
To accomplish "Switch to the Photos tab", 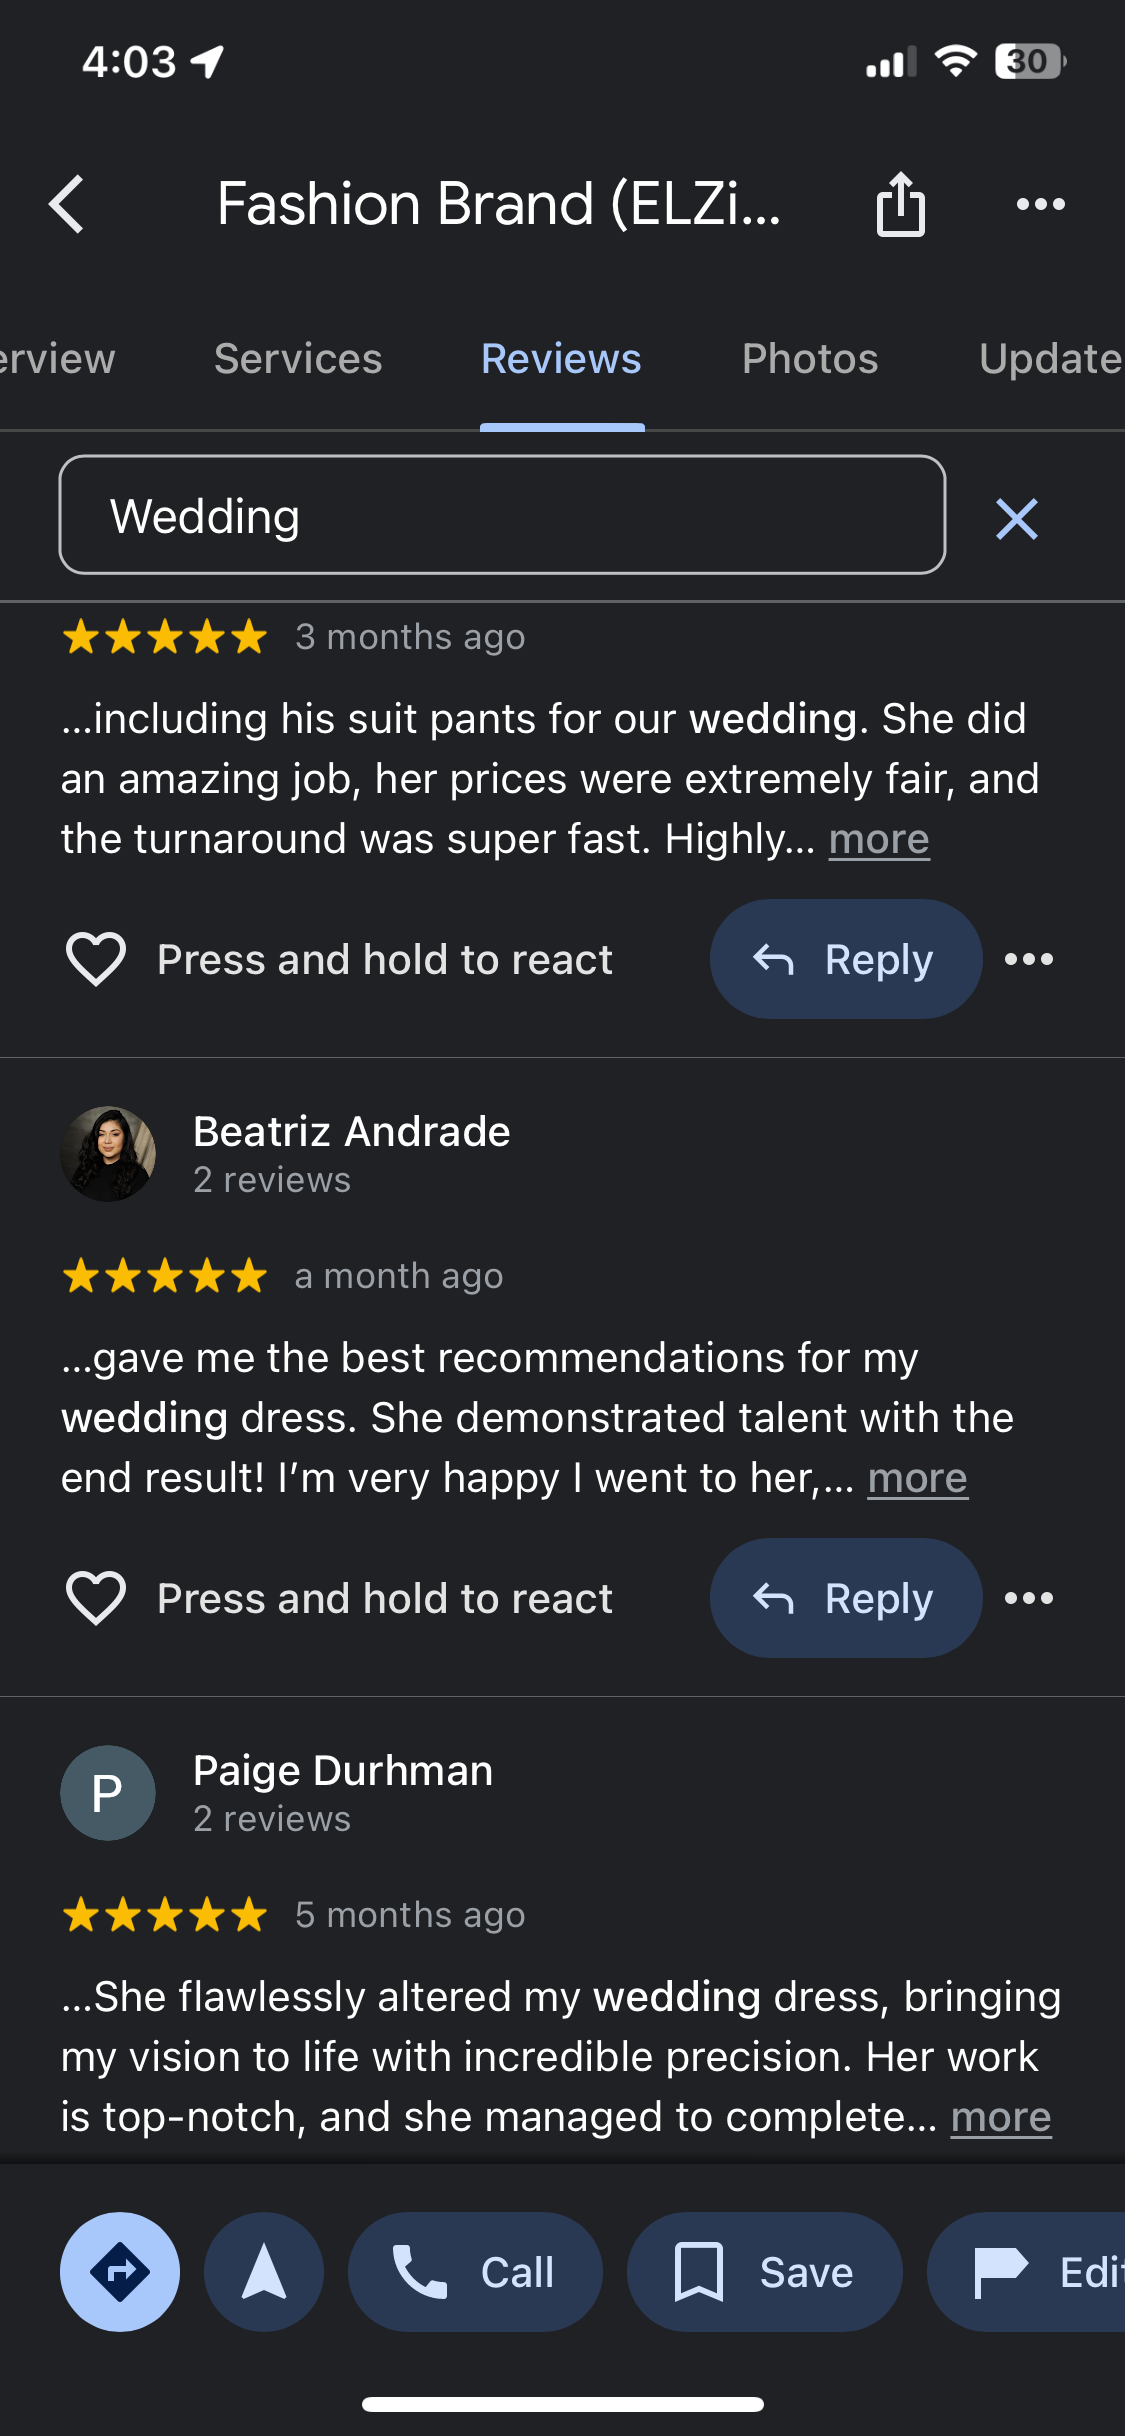I will 810,359.
